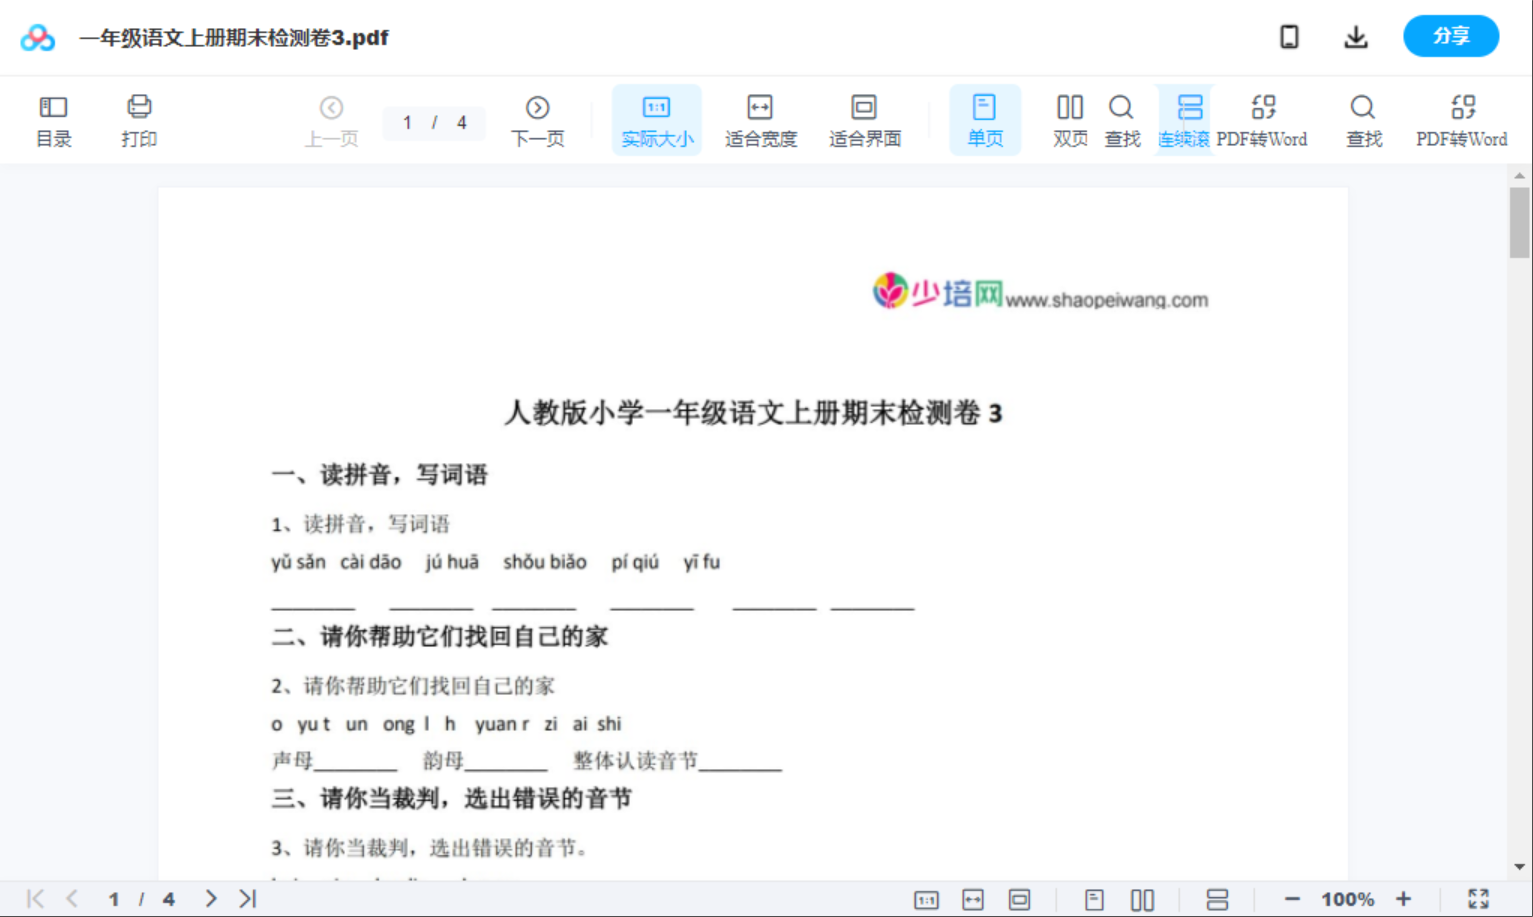Click the last-page jump control in bottom bar
The height and width of the screenshot is (917, 1533).
pyautogui.click(x=246, y=898)
